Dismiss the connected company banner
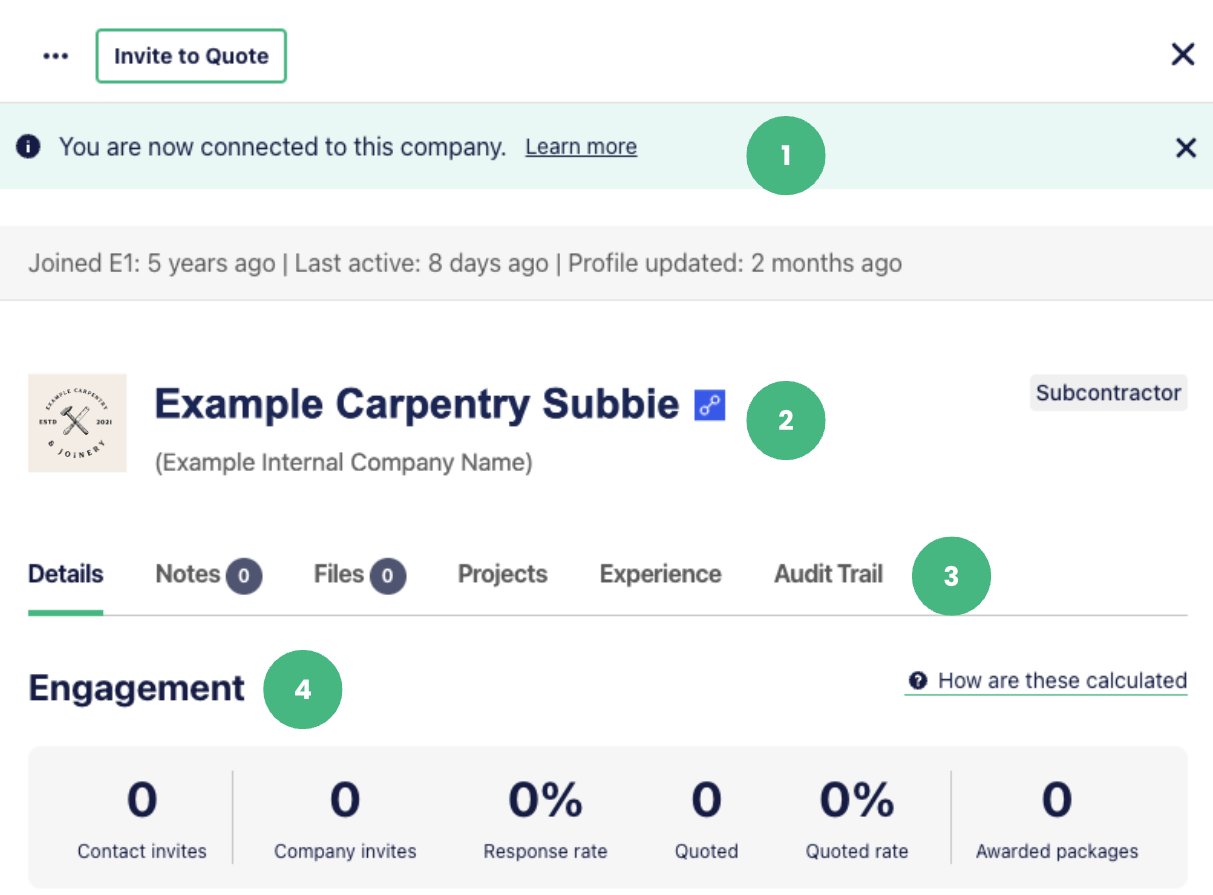Image resolution: width=1213 pixels, height=895 pixels. coord(1186,148)
